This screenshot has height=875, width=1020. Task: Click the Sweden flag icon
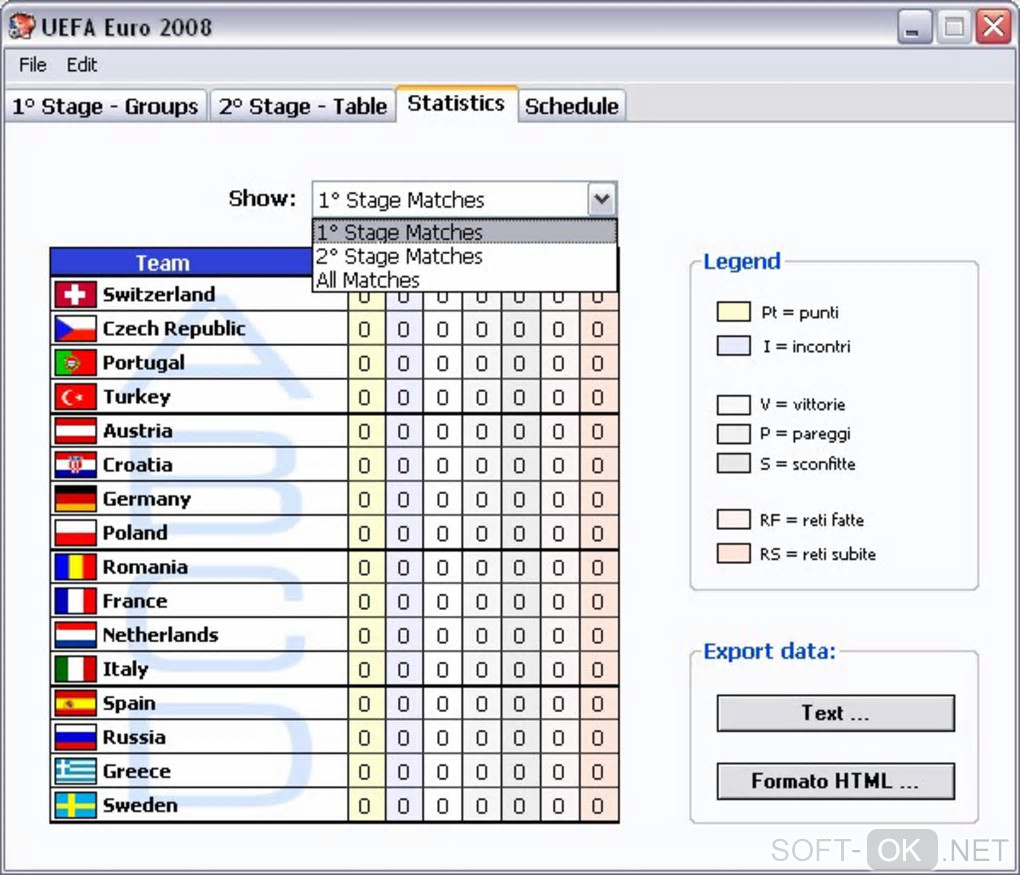[x=75, y=805]
